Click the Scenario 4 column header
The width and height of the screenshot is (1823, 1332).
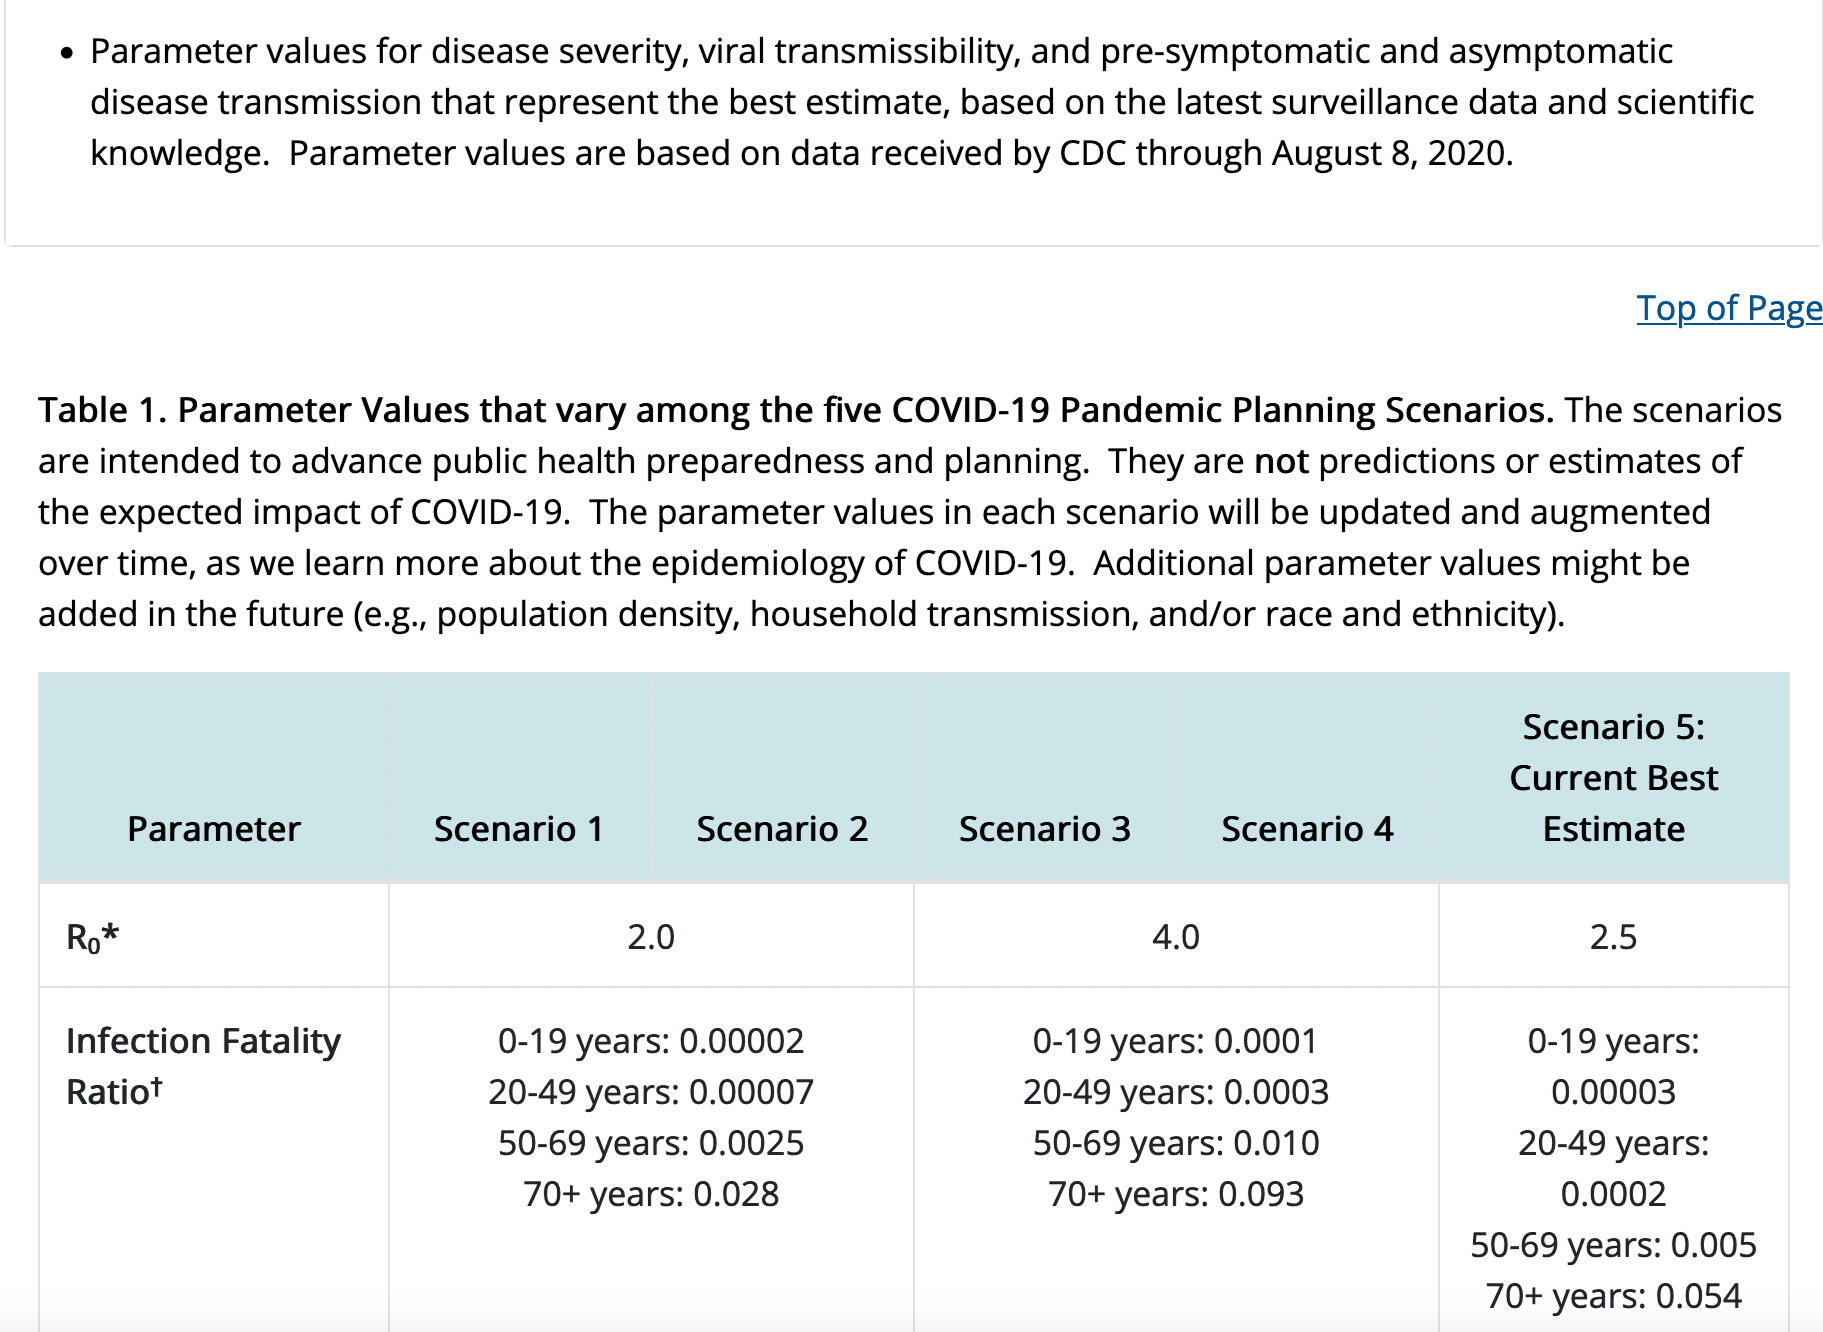click(x=1307, y=829)
